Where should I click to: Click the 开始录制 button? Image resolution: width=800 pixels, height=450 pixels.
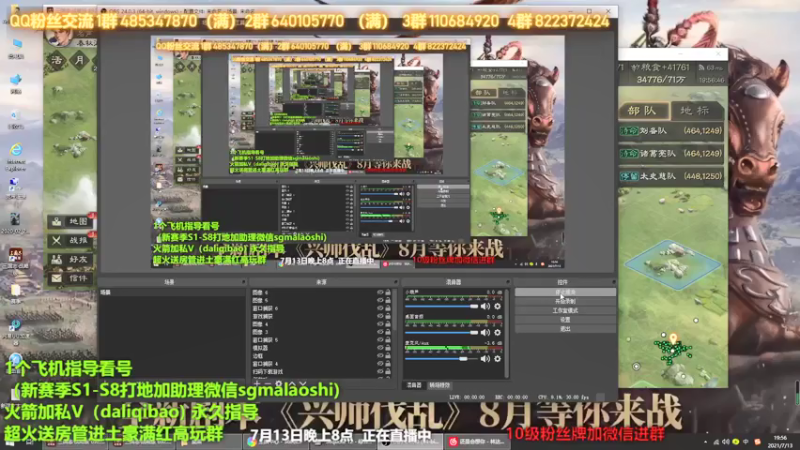(x=565, y=302)
